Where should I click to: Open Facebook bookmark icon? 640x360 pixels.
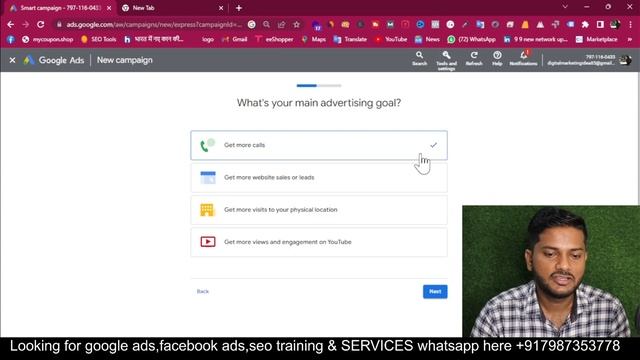(x=11, y=40)
